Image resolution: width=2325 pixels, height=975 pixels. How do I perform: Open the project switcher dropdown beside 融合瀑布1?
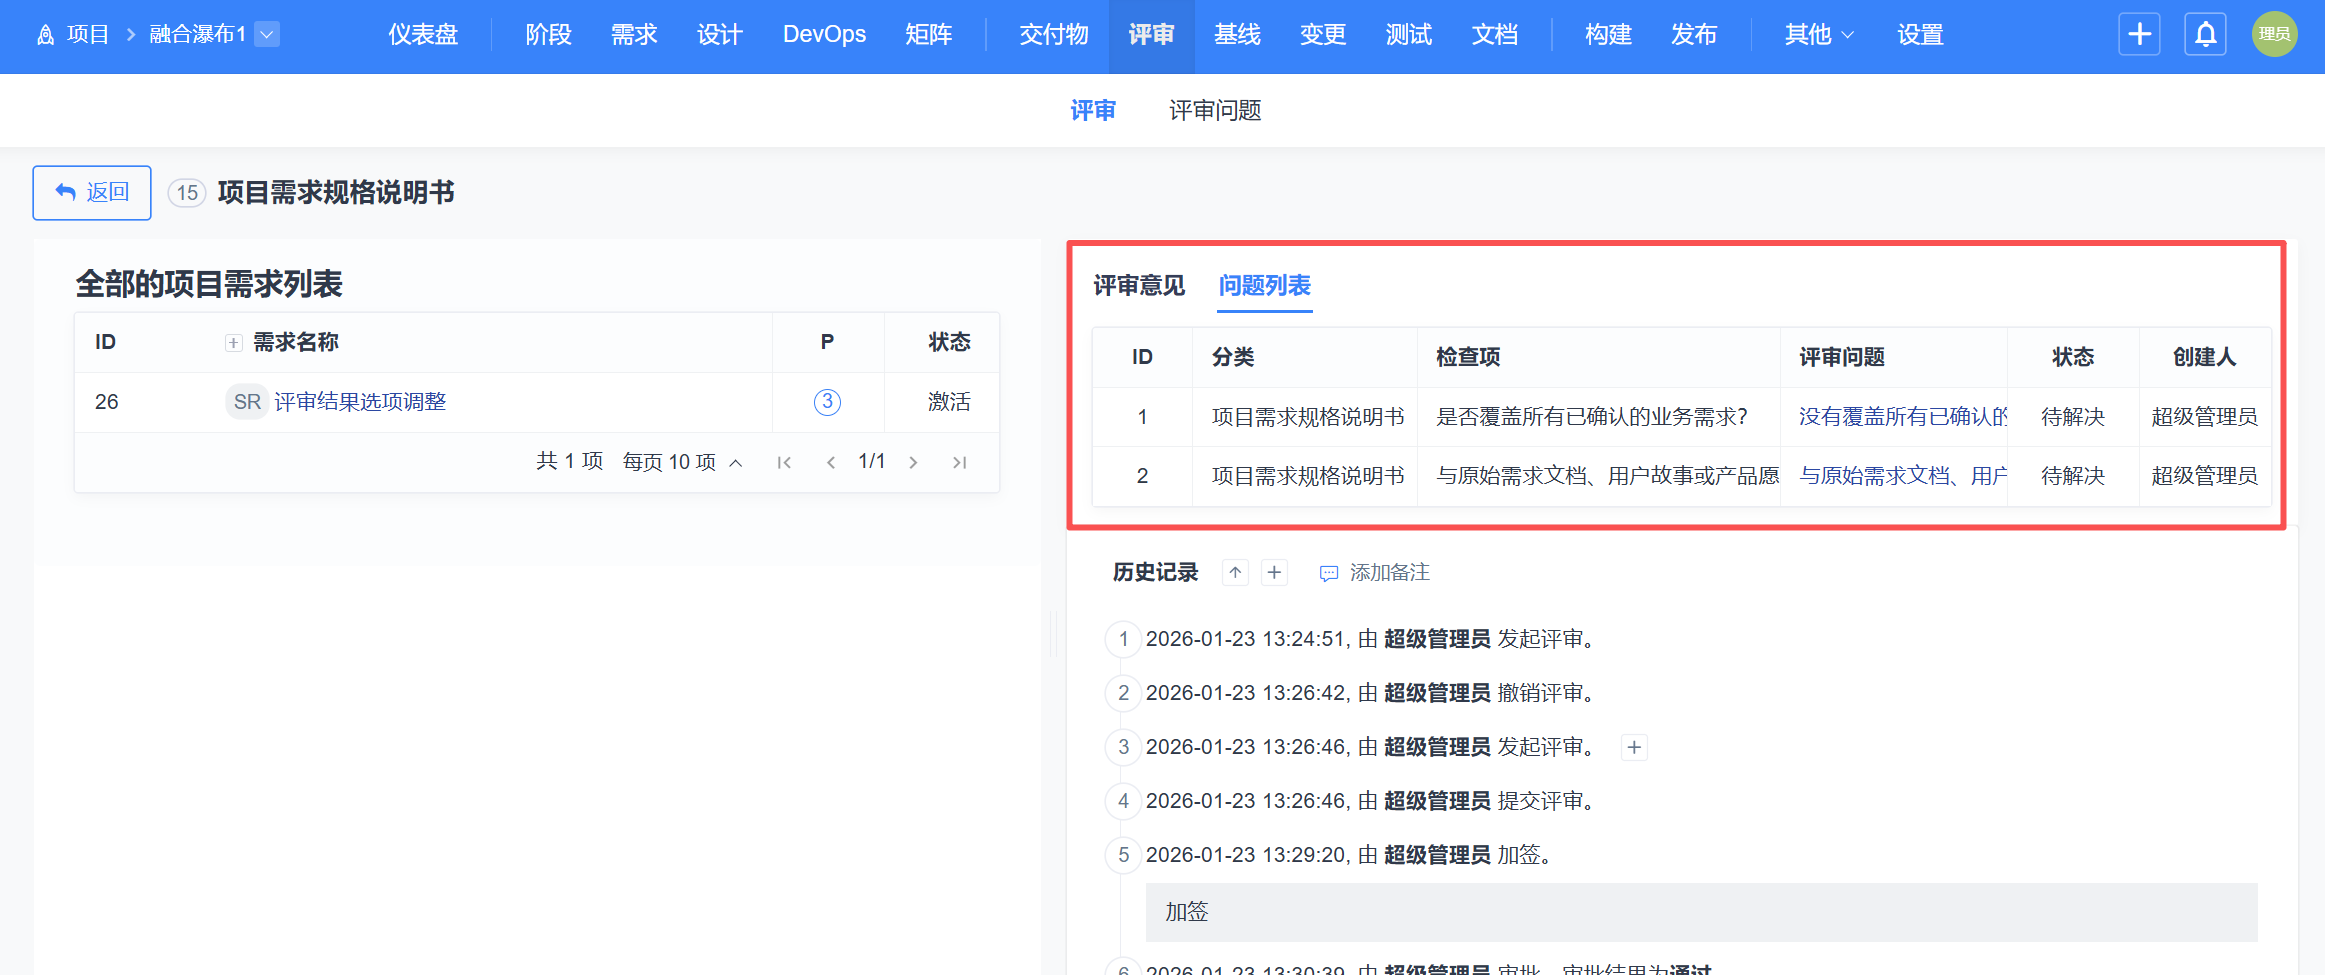(x=267, y=35)
